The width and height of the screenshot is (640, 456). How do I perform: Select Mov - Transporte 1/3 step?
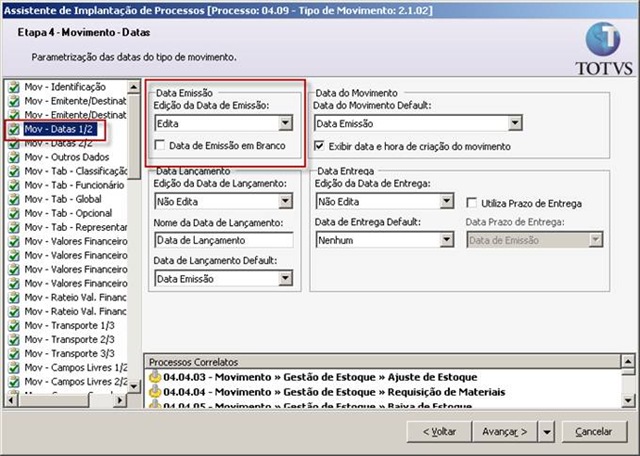click(x=69, y=325)
